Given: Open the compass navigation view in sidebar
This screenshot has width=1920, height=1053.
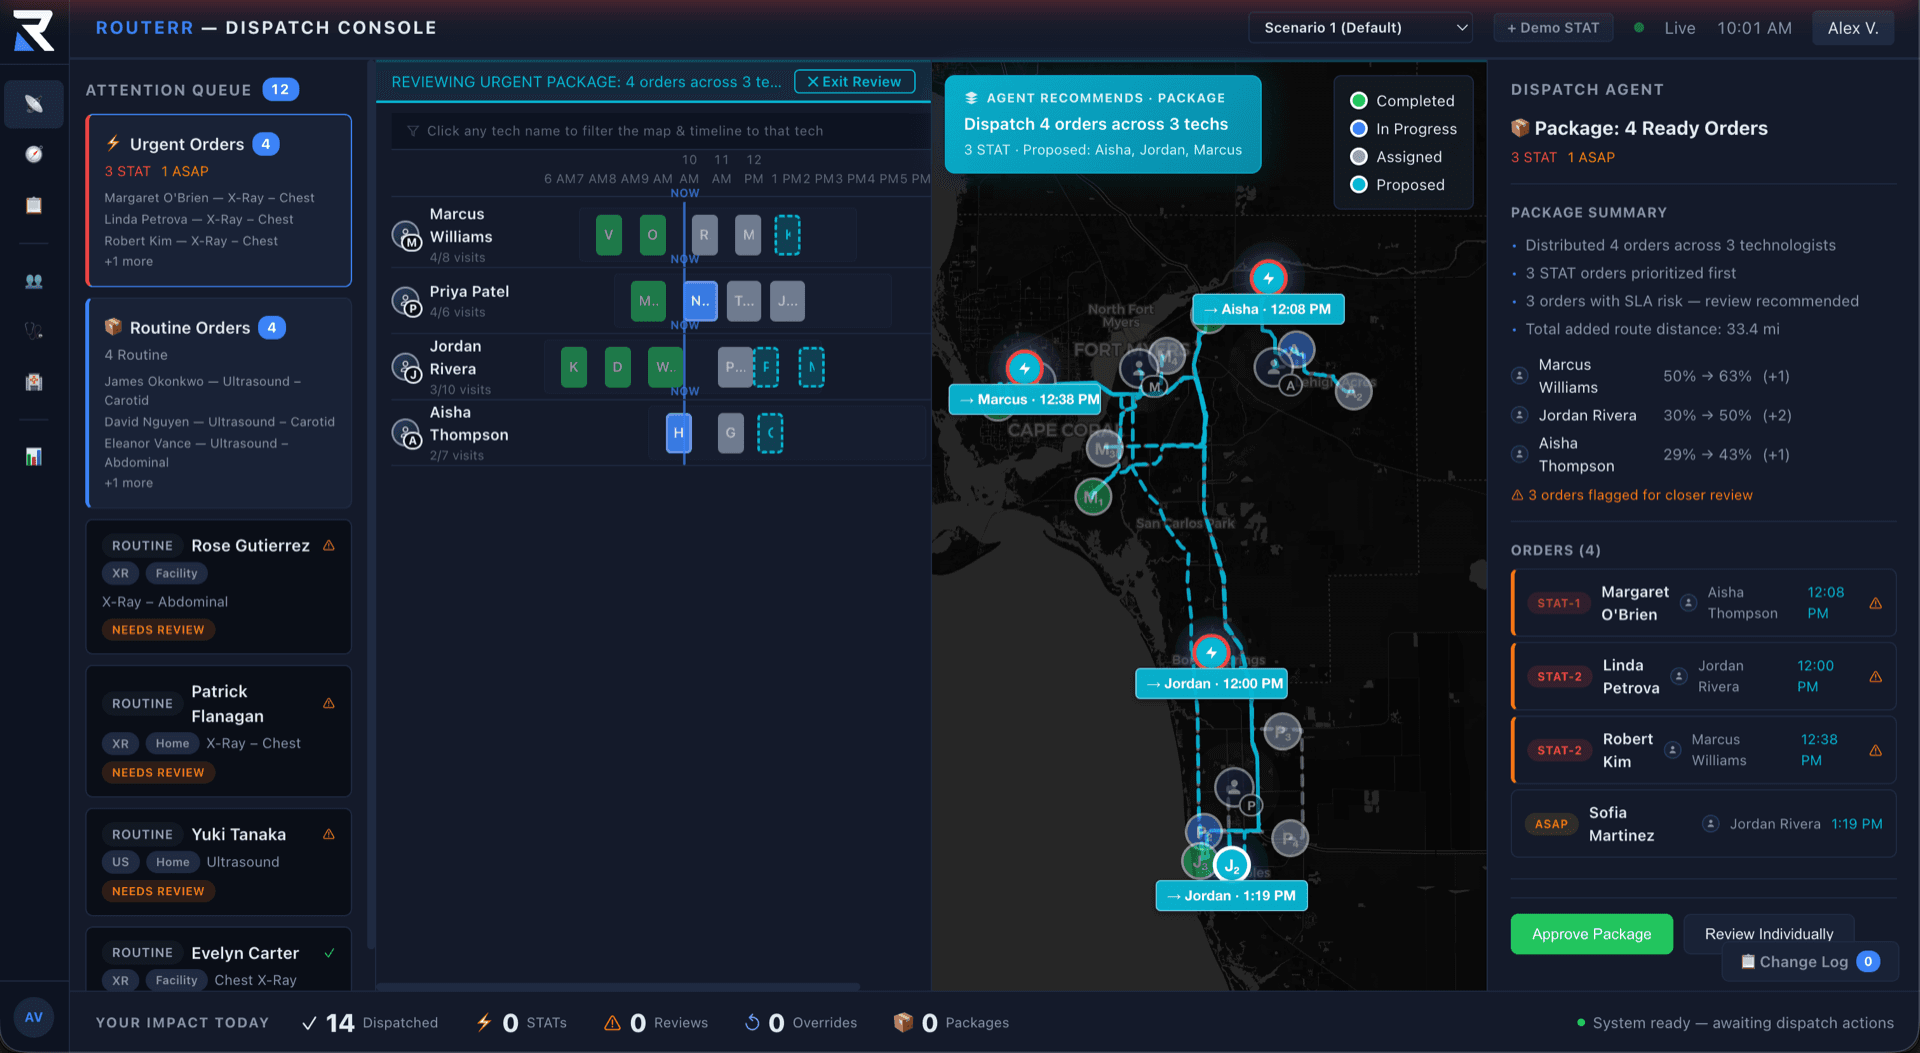Looking at the screenshot, I should (34, 155).
